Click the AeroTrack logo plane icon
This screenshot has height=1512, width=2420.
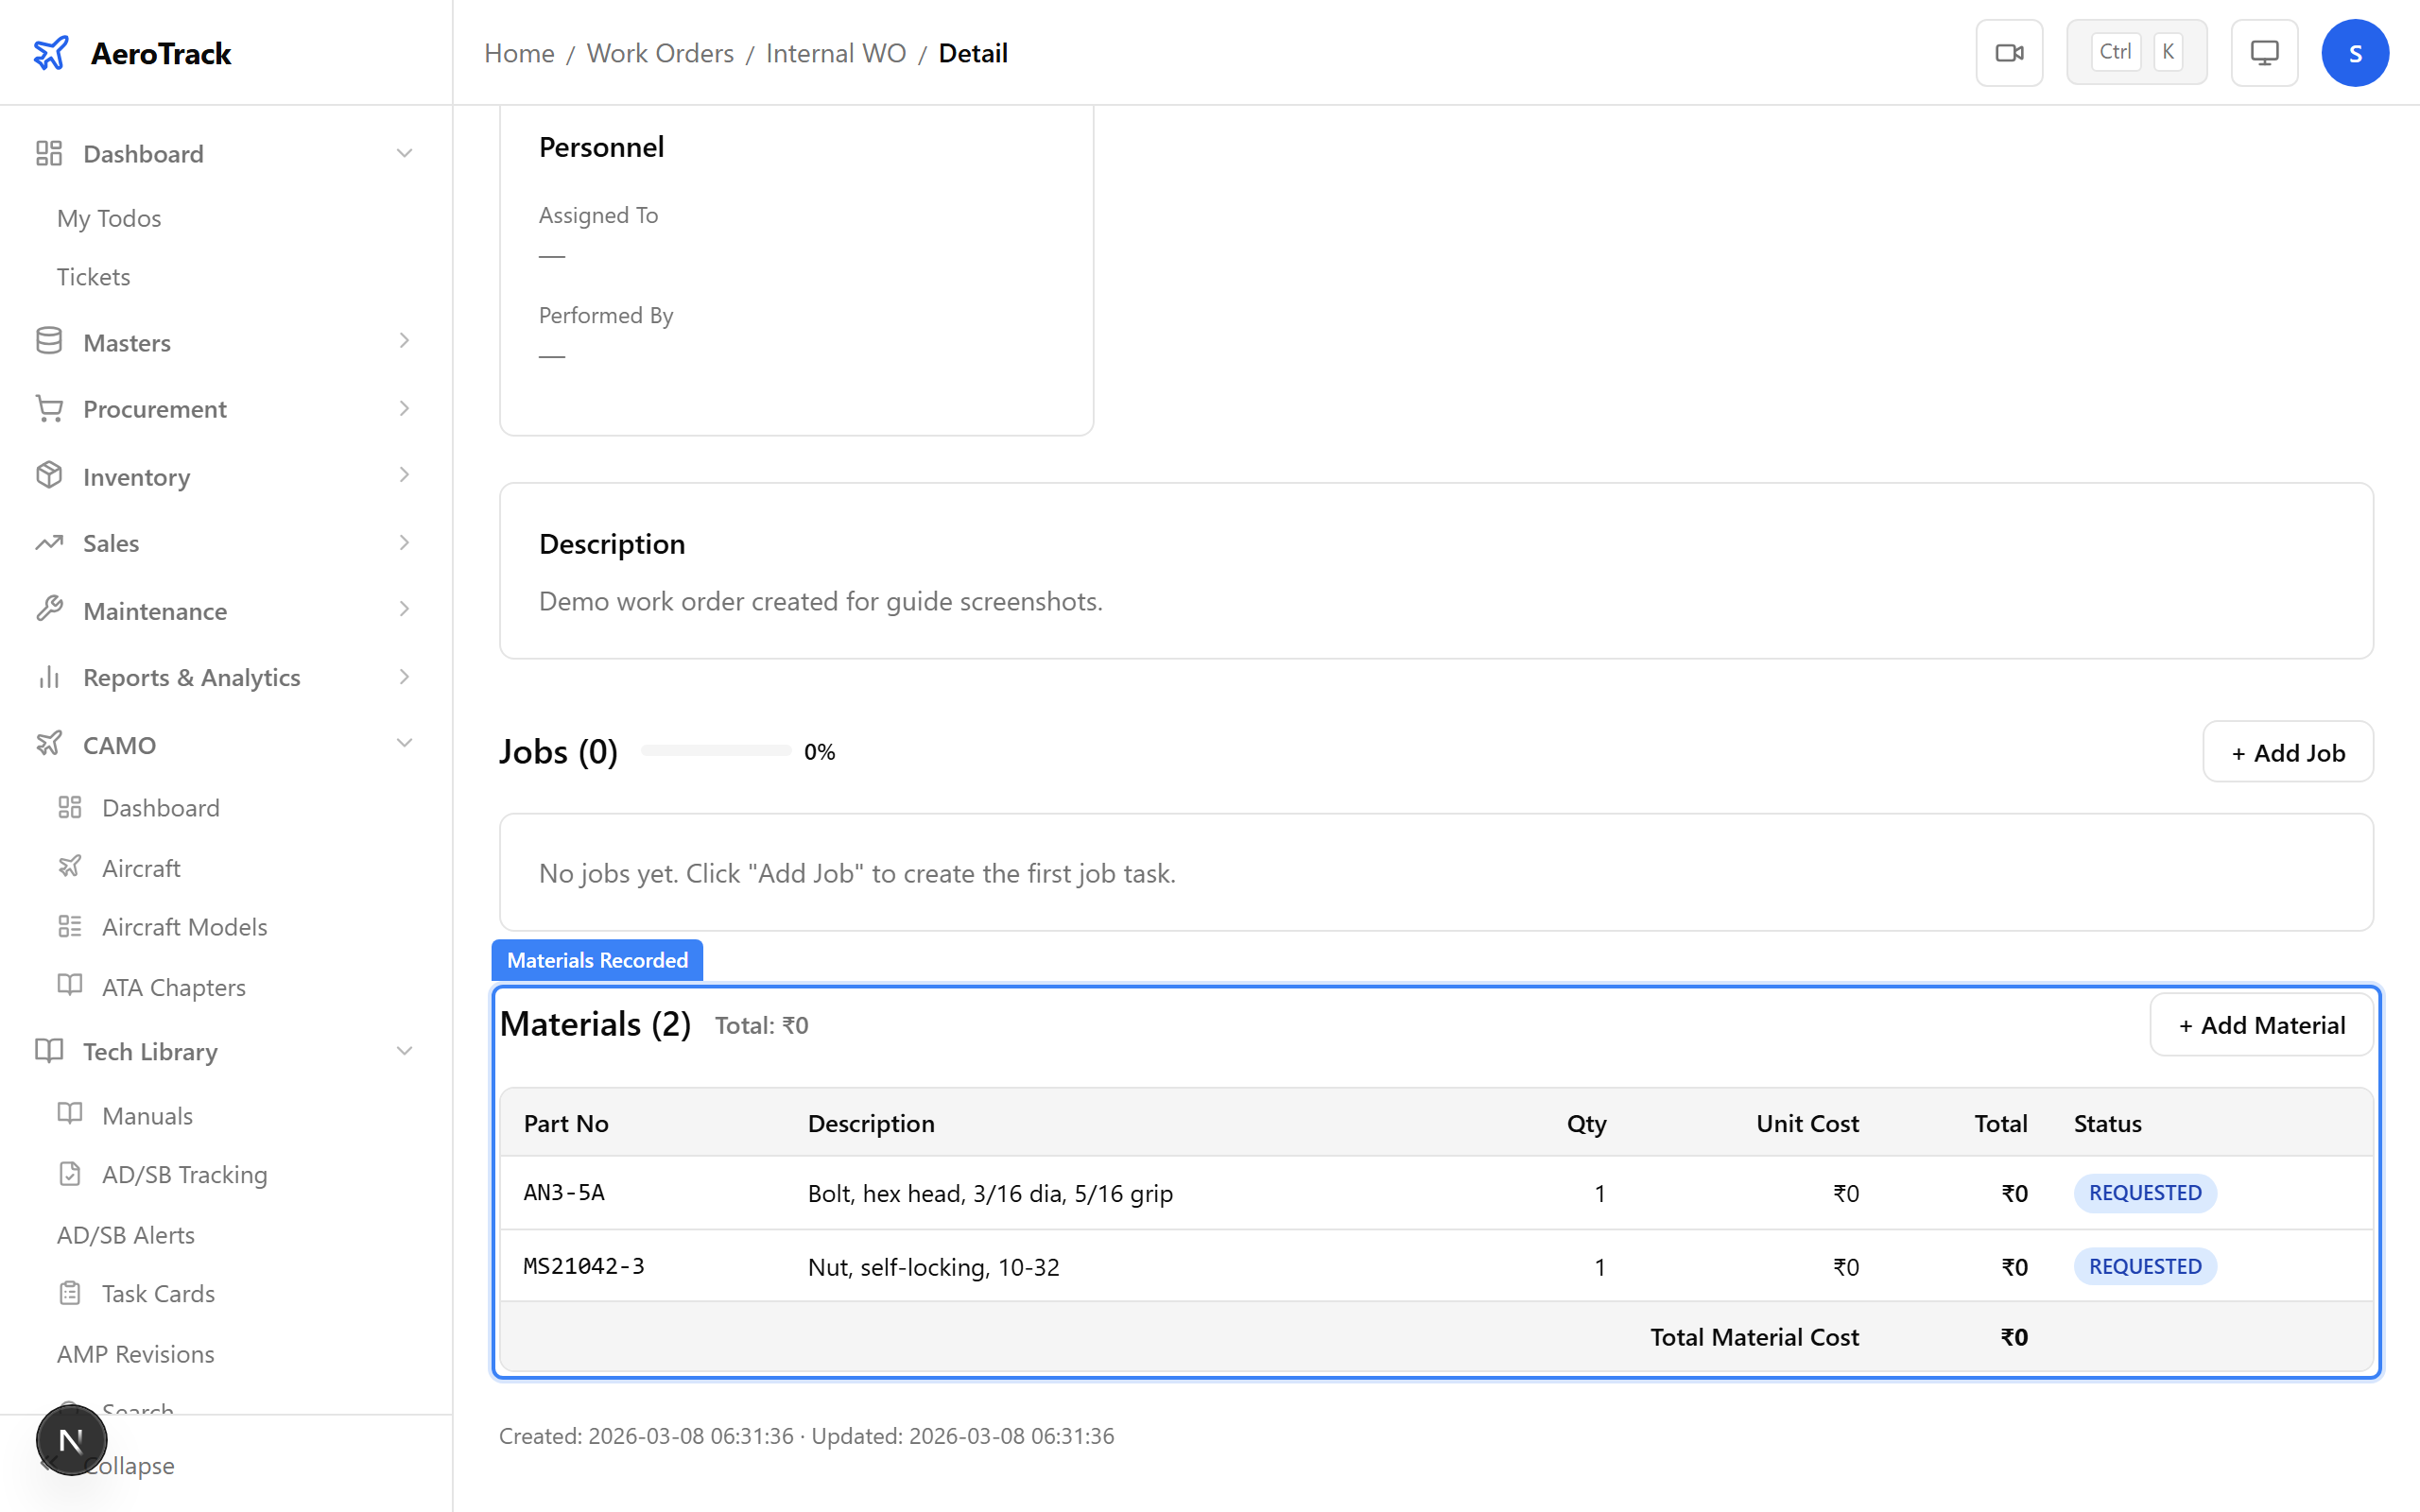coord(51,52)
